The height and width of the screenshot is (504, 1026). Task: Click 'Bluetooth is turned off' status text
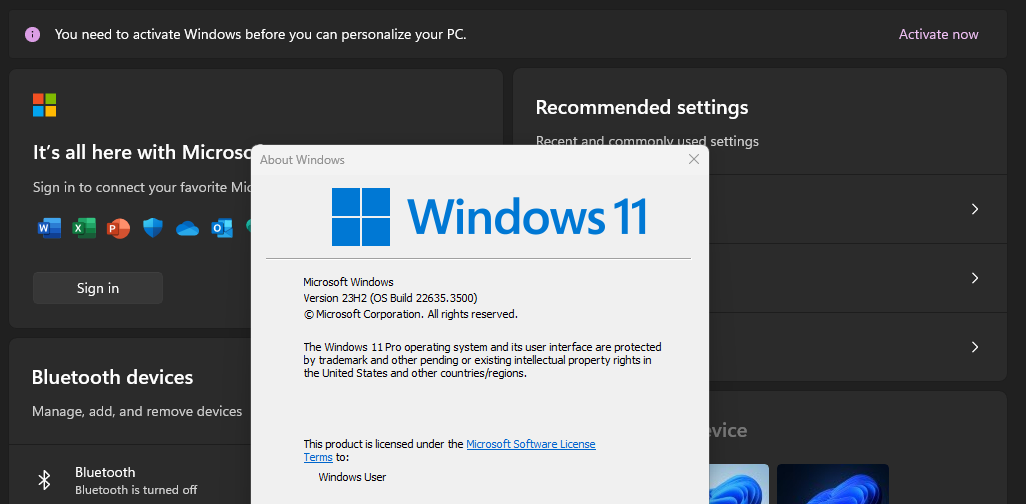[x=136, y=490]
